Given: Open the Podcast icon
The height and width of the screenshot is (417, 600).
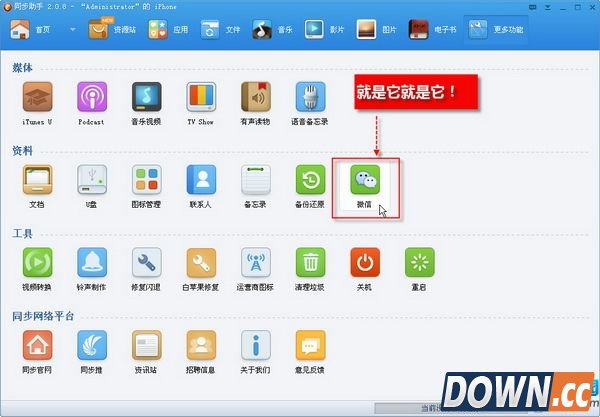Looking at the screenshot, I should (92, 97).
